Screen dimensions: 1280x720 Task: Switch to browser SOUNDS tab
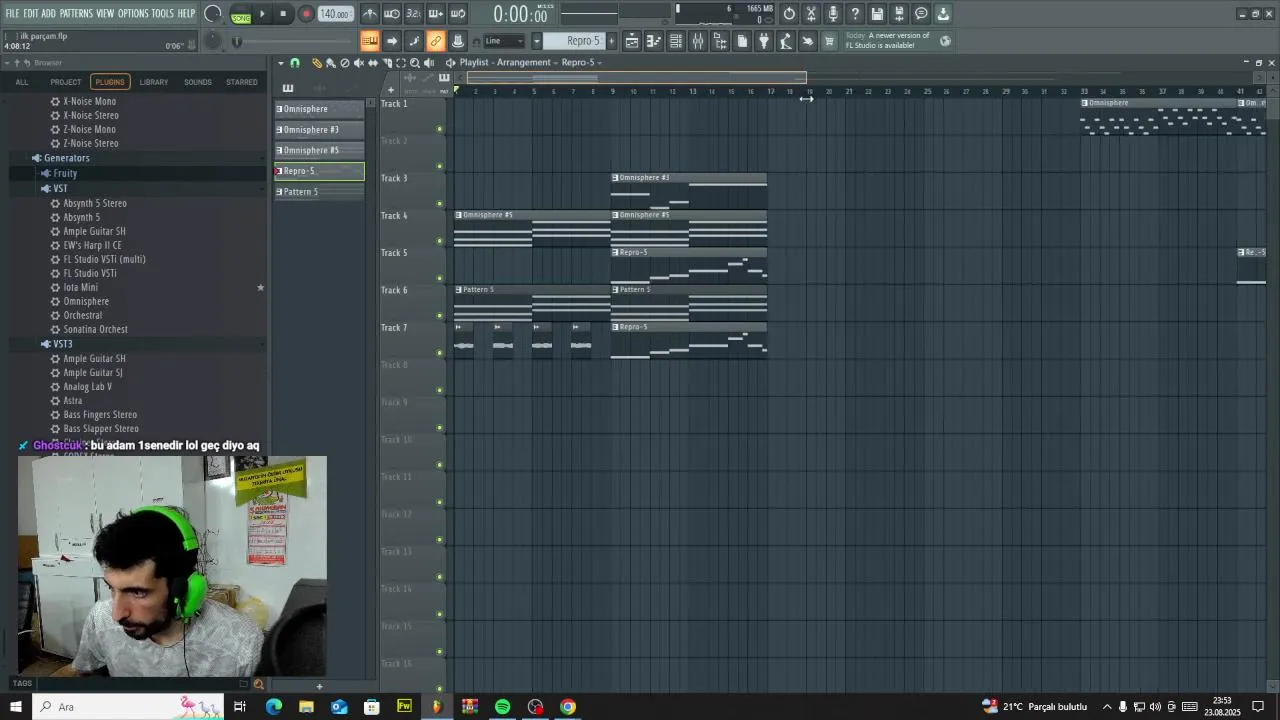tap(198, 82)
